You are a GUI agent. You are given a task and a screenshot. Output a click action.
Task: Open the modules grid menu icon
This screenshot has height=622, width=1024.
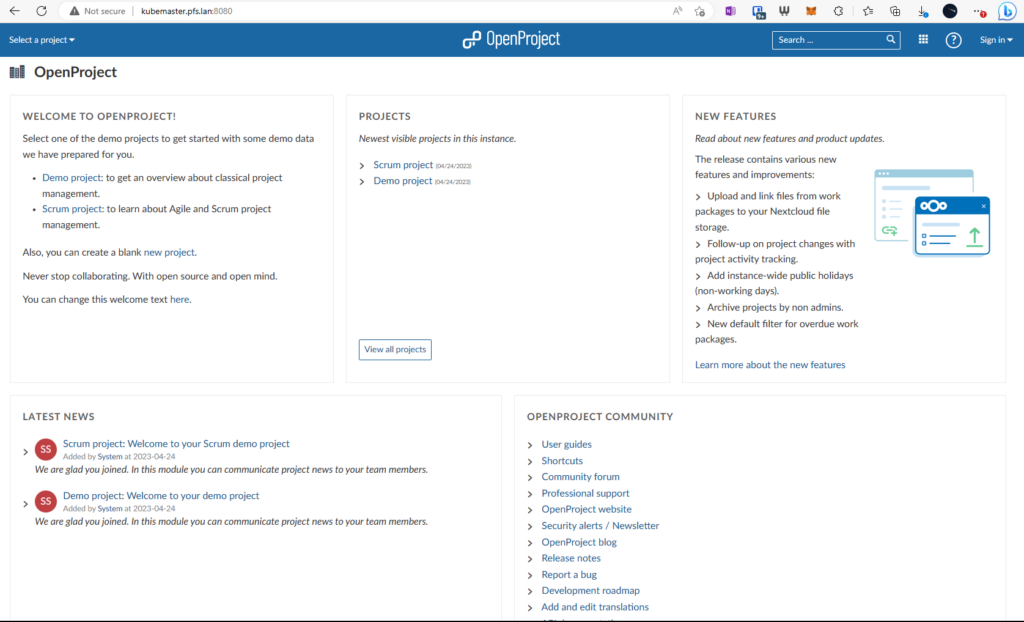[923, 40]
